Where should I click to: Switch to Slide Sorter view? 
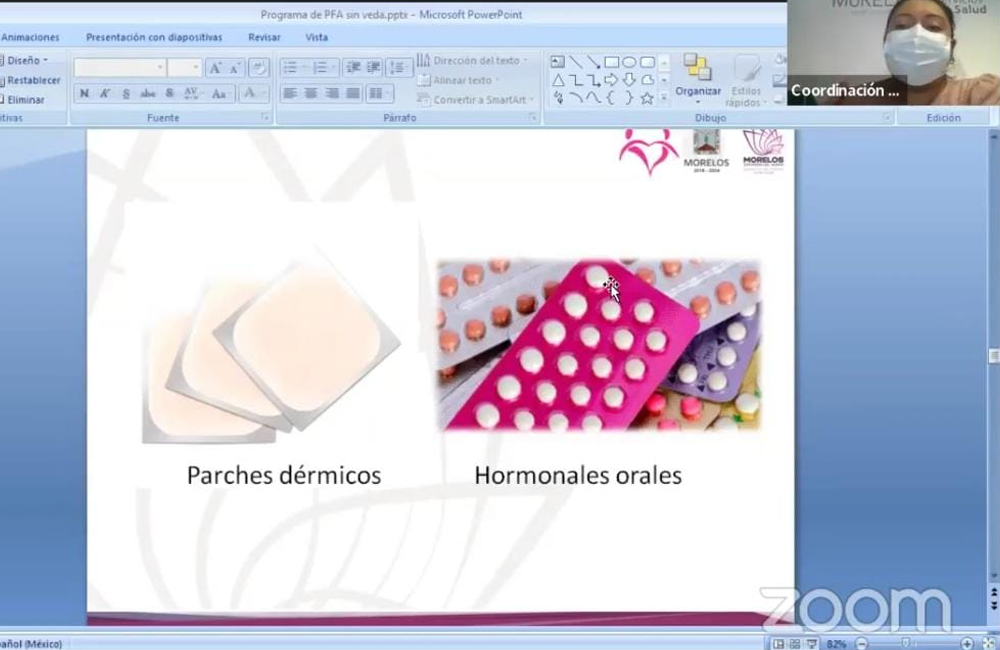click(x=795, y=644)
